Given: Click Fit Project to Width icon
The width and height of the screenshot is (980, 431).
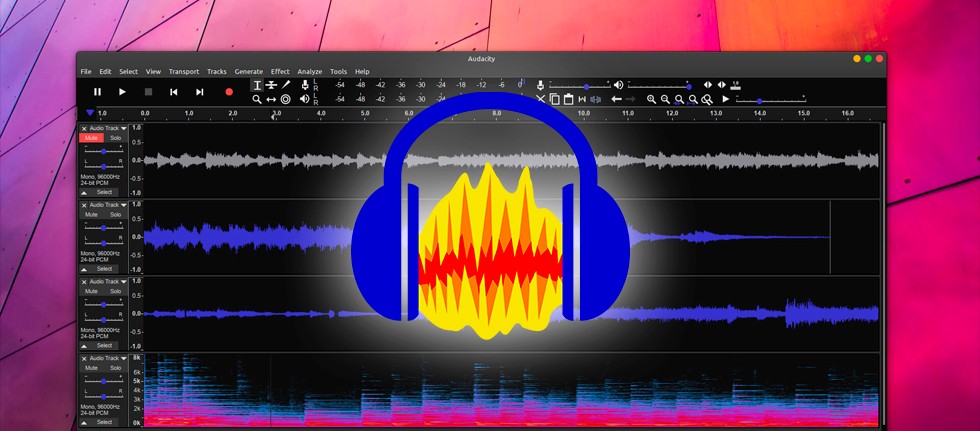Looking at the screenshot, I should pyautogui.click(x=693, y=99).
